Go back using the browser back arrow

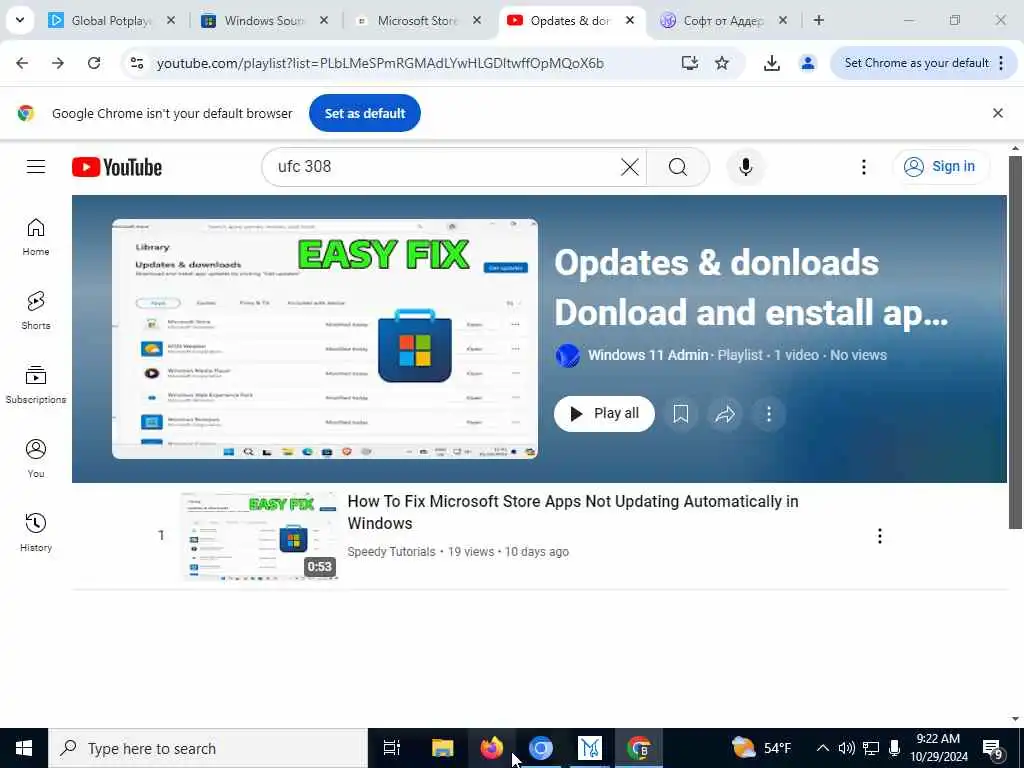(x=22, y=63)
